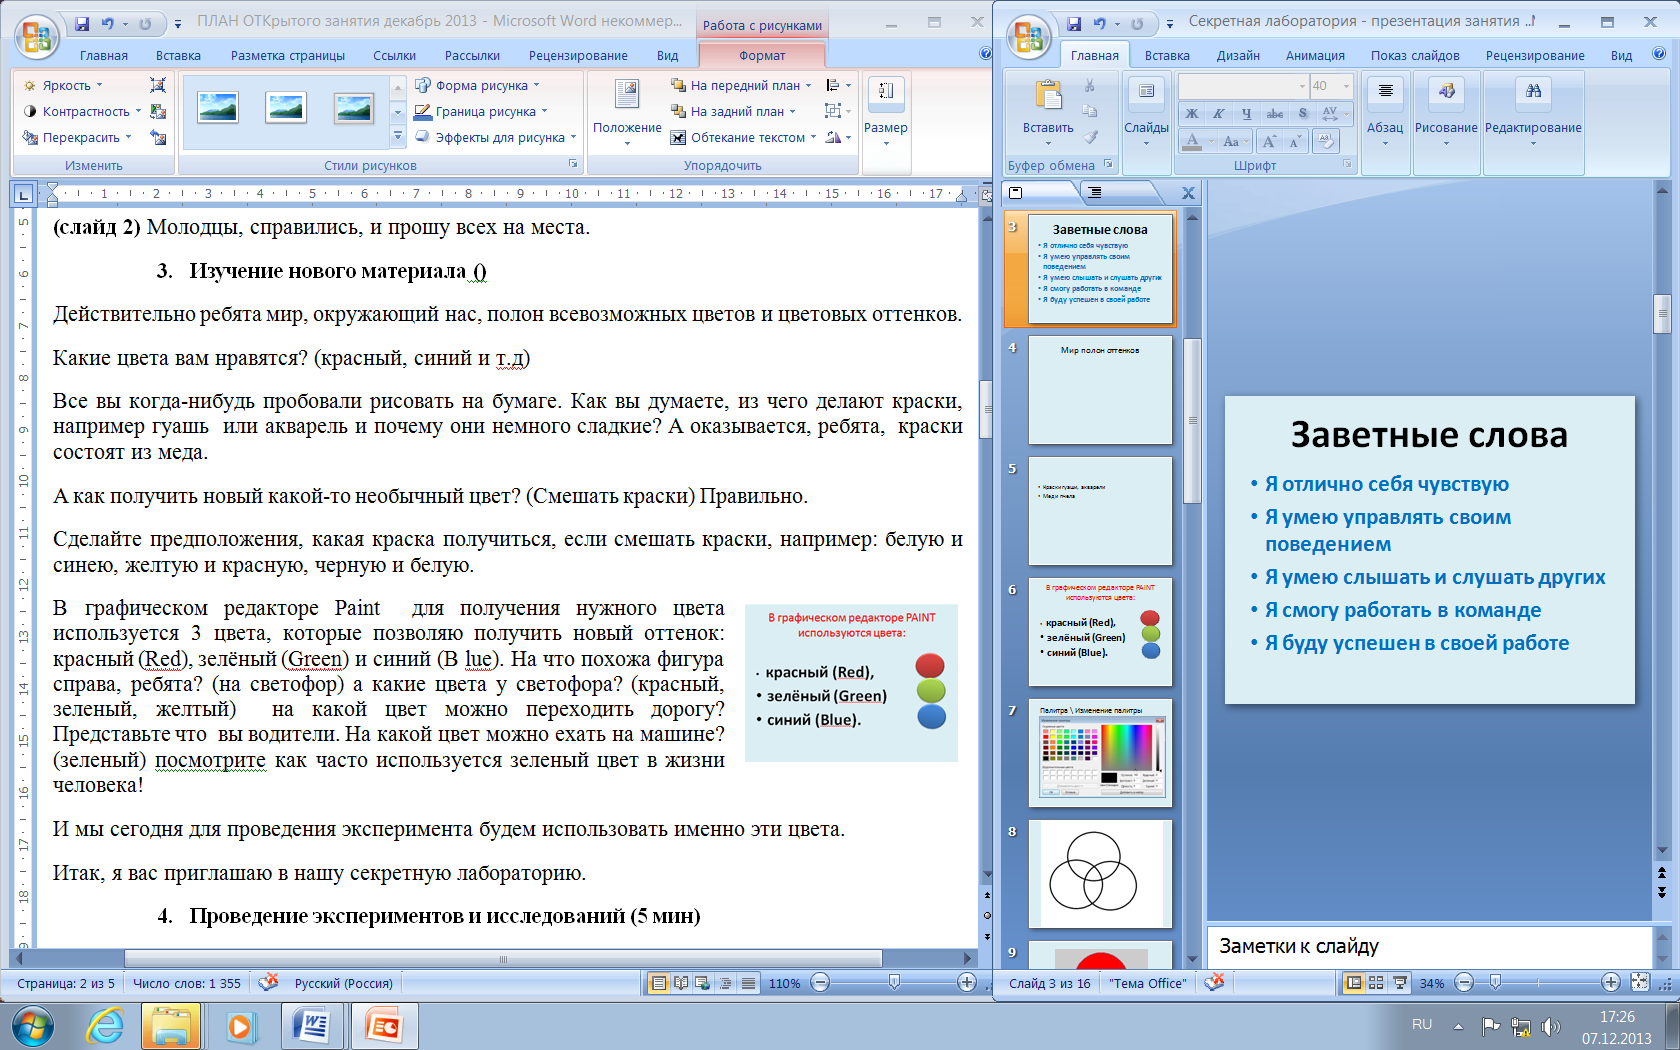
Task: Click the Save icon in Word's quick access toolbar
Action: pyautogui.click(x=82, y=23)
